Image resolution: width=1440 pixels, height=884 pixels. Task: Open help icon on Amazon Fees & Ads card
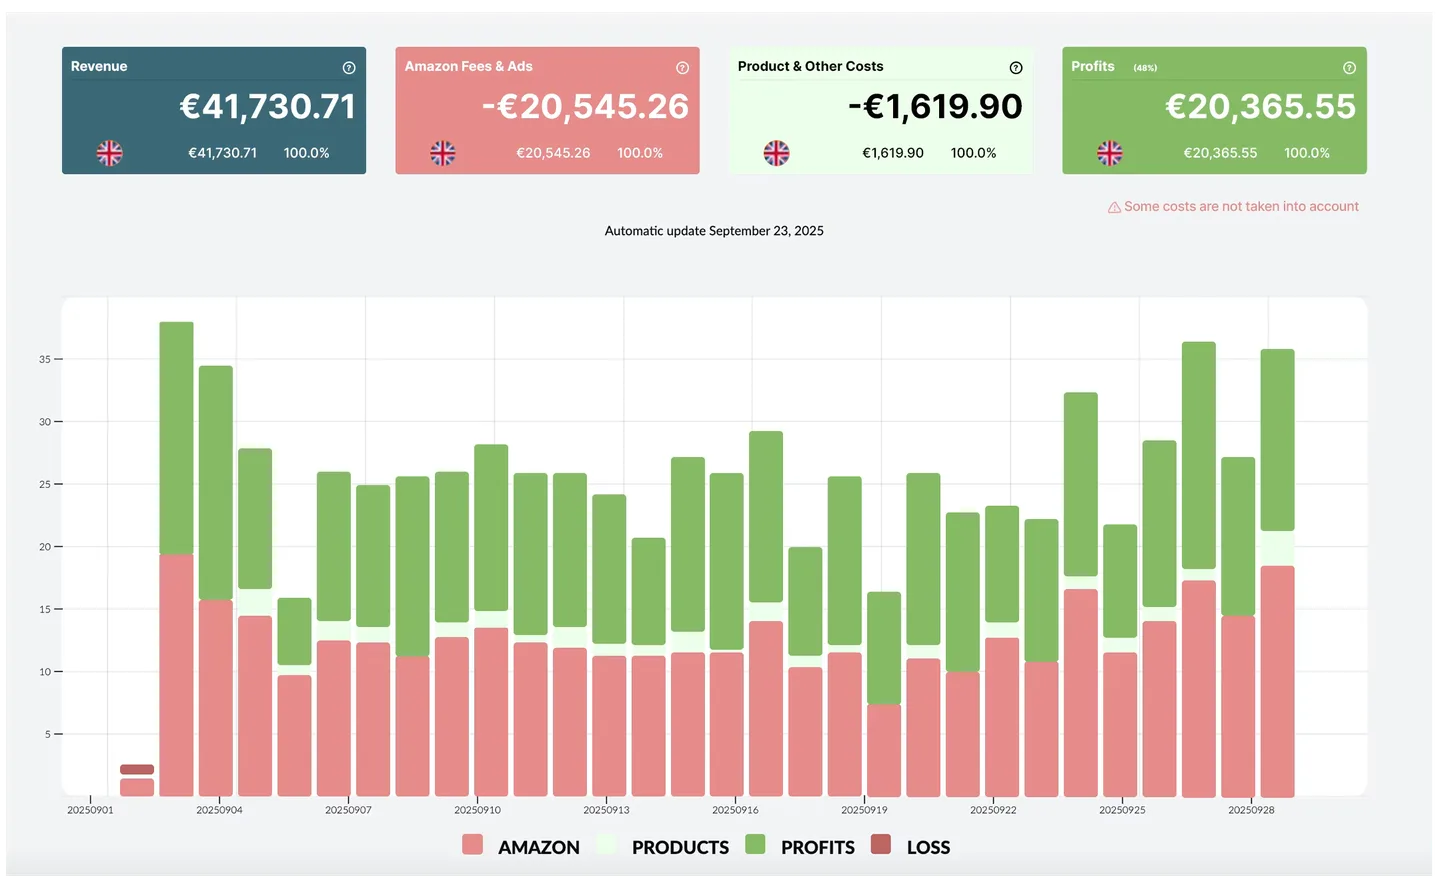(682, 68)
